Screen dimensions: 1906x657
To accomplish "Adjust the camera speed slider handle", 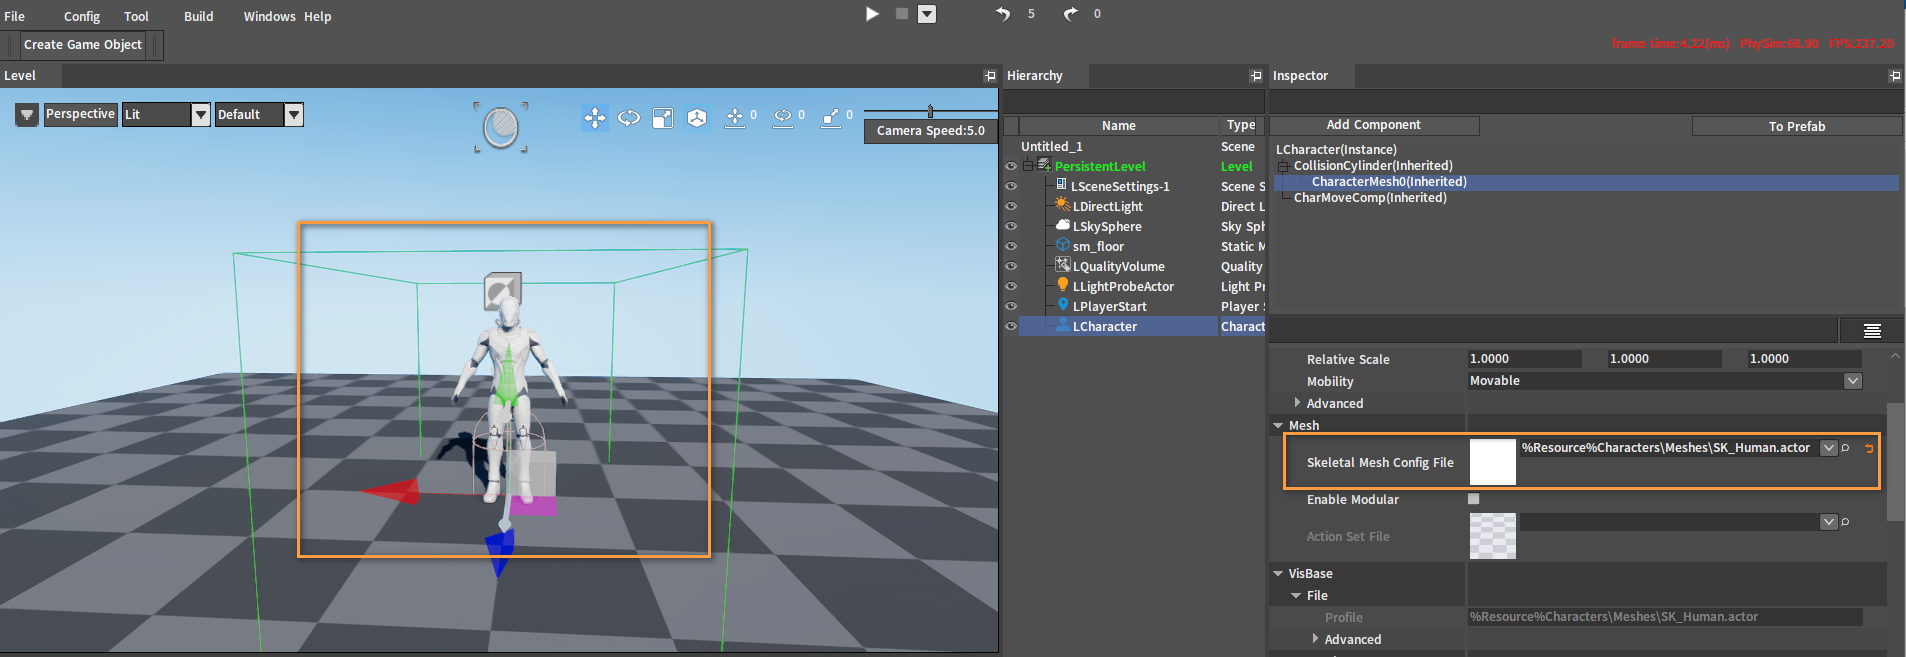I will click(930, 111).
